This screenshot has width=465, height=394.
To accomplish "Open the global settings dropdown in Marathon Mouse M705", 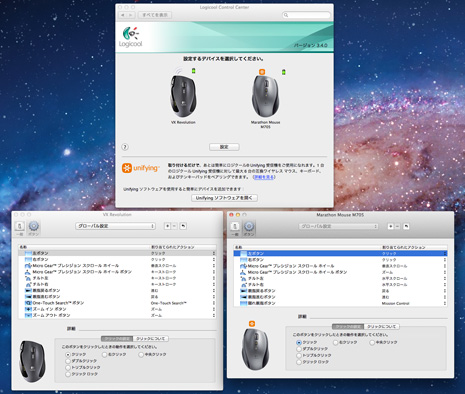I will (x=338, y=226).
